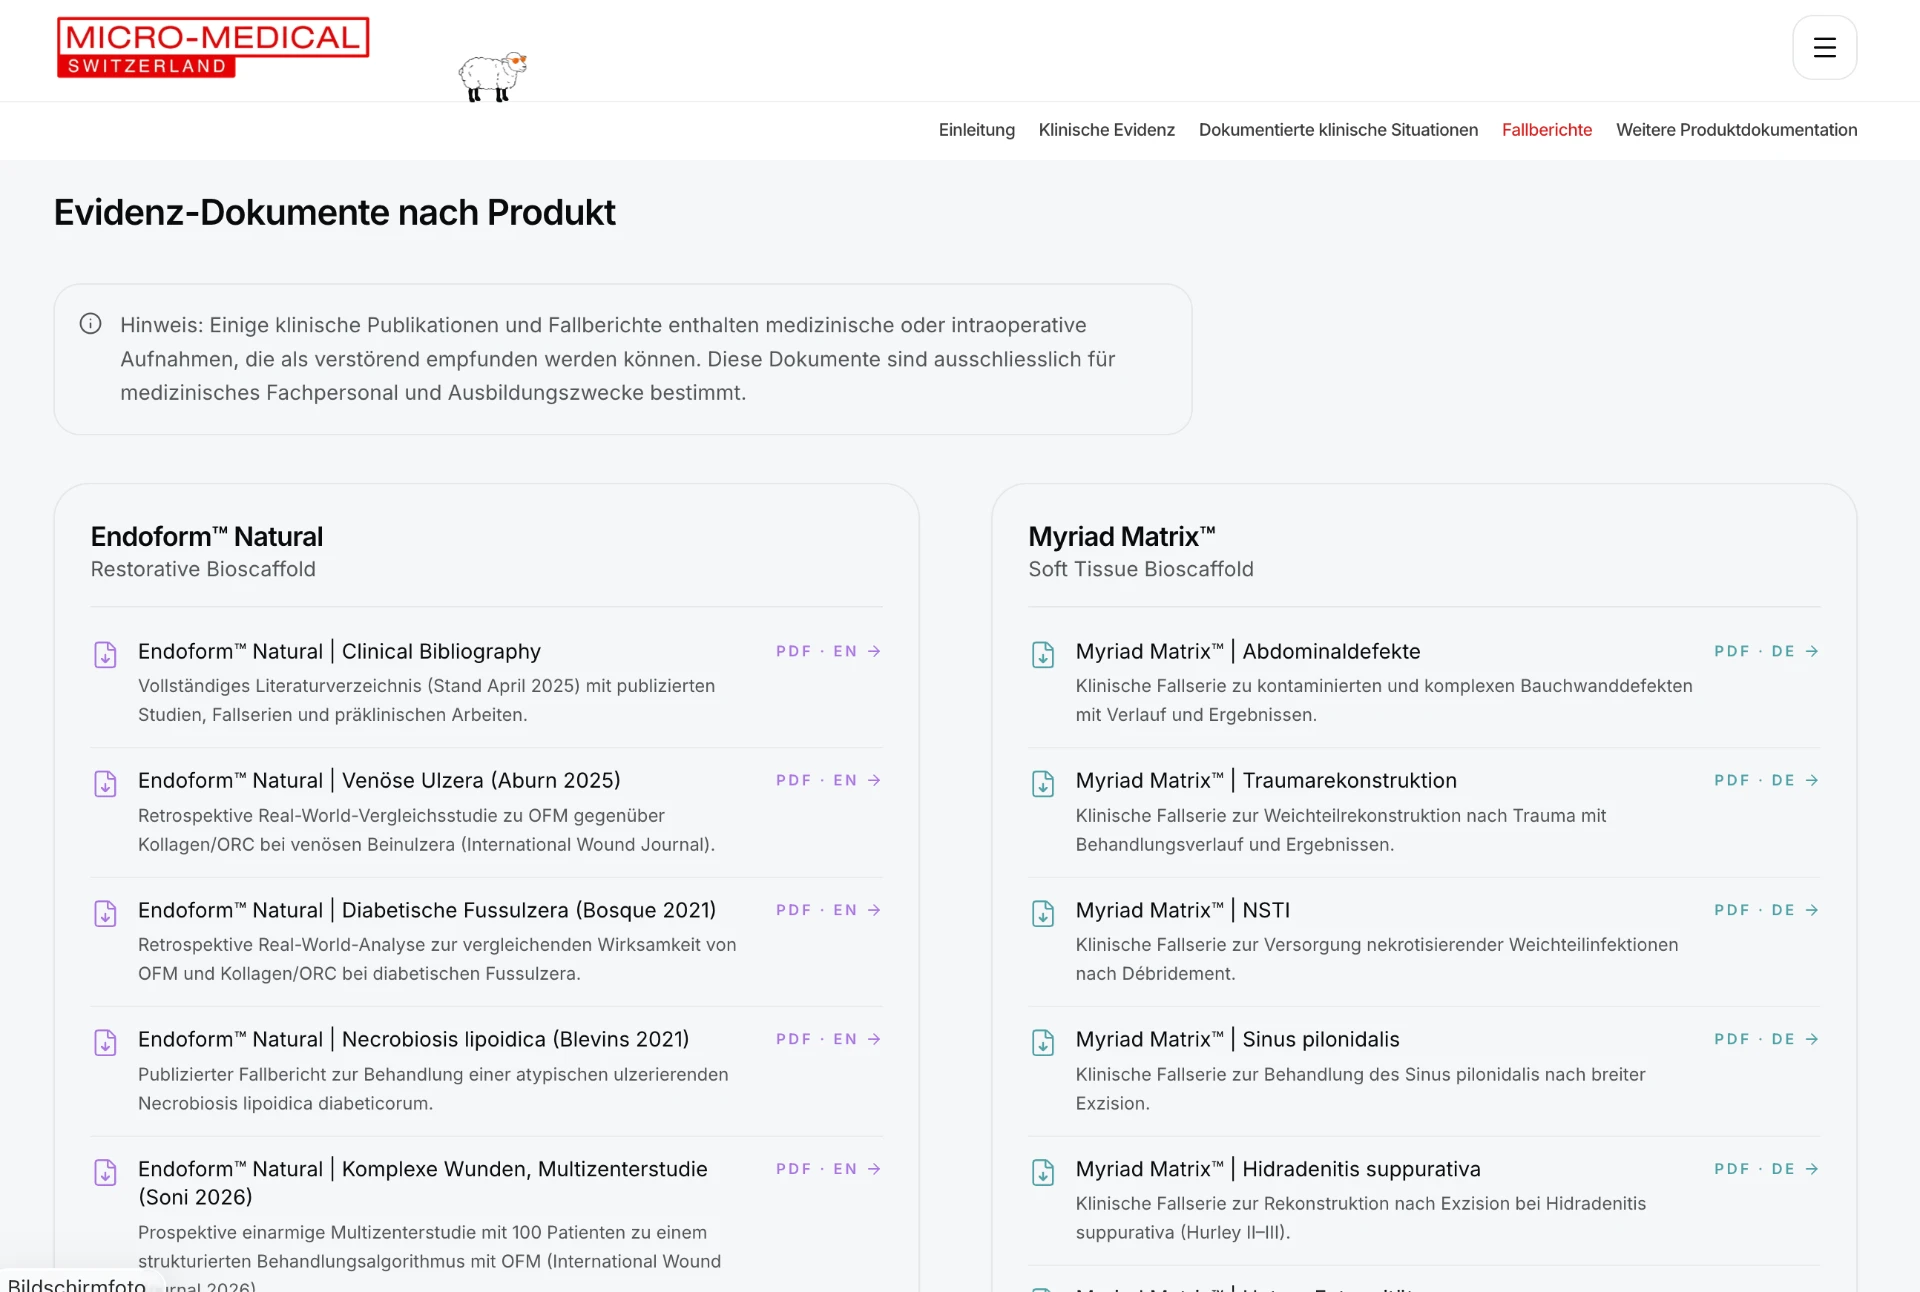
Task: Click the 'Myriad Matrix™' card heading
Action: (1122, 536)
